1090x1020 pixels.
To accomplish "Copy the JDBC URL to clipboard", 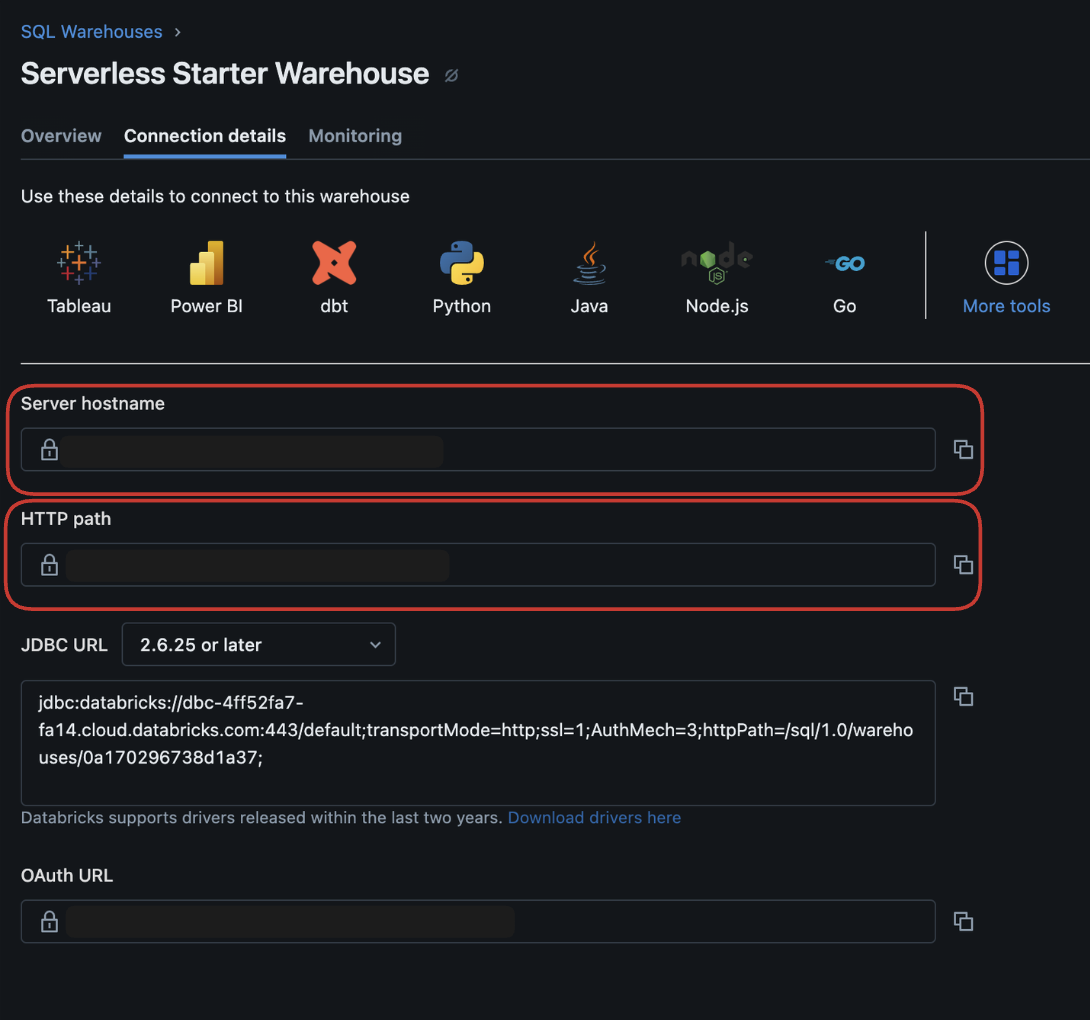I will [963, 696].
